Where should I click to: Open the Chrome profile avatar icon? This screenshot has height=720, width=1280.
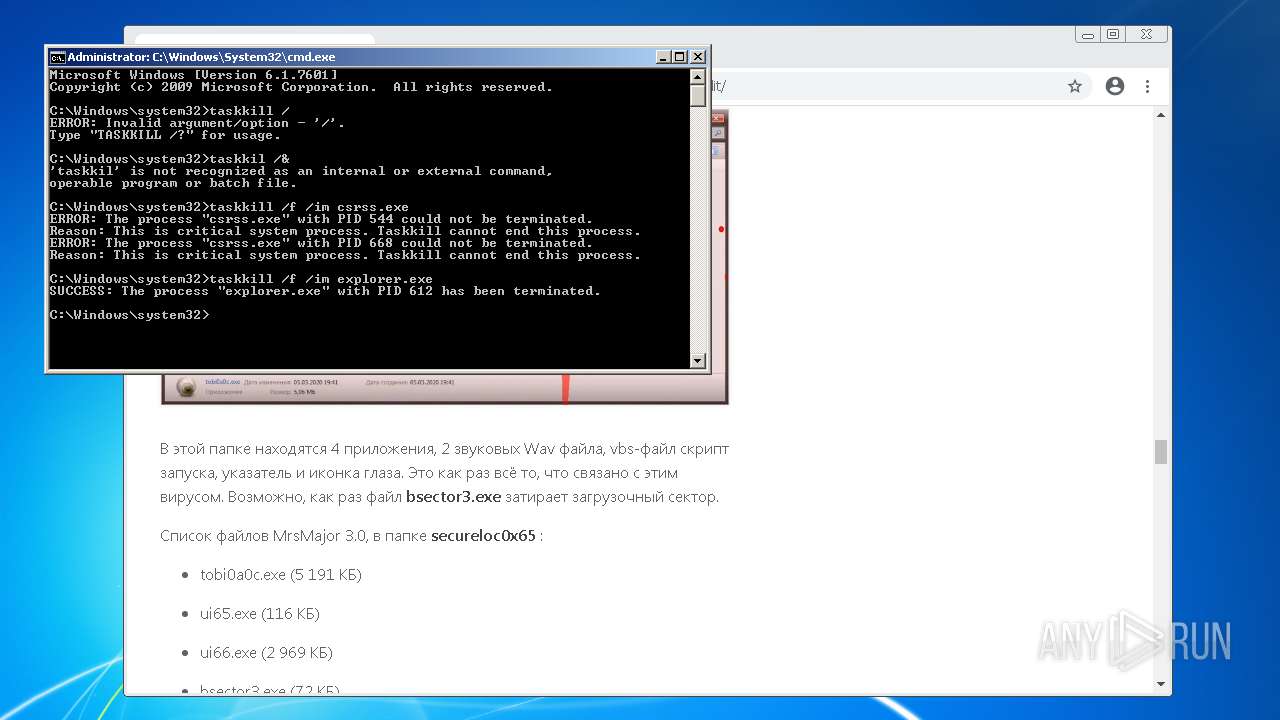click(x=1115, y=86)
